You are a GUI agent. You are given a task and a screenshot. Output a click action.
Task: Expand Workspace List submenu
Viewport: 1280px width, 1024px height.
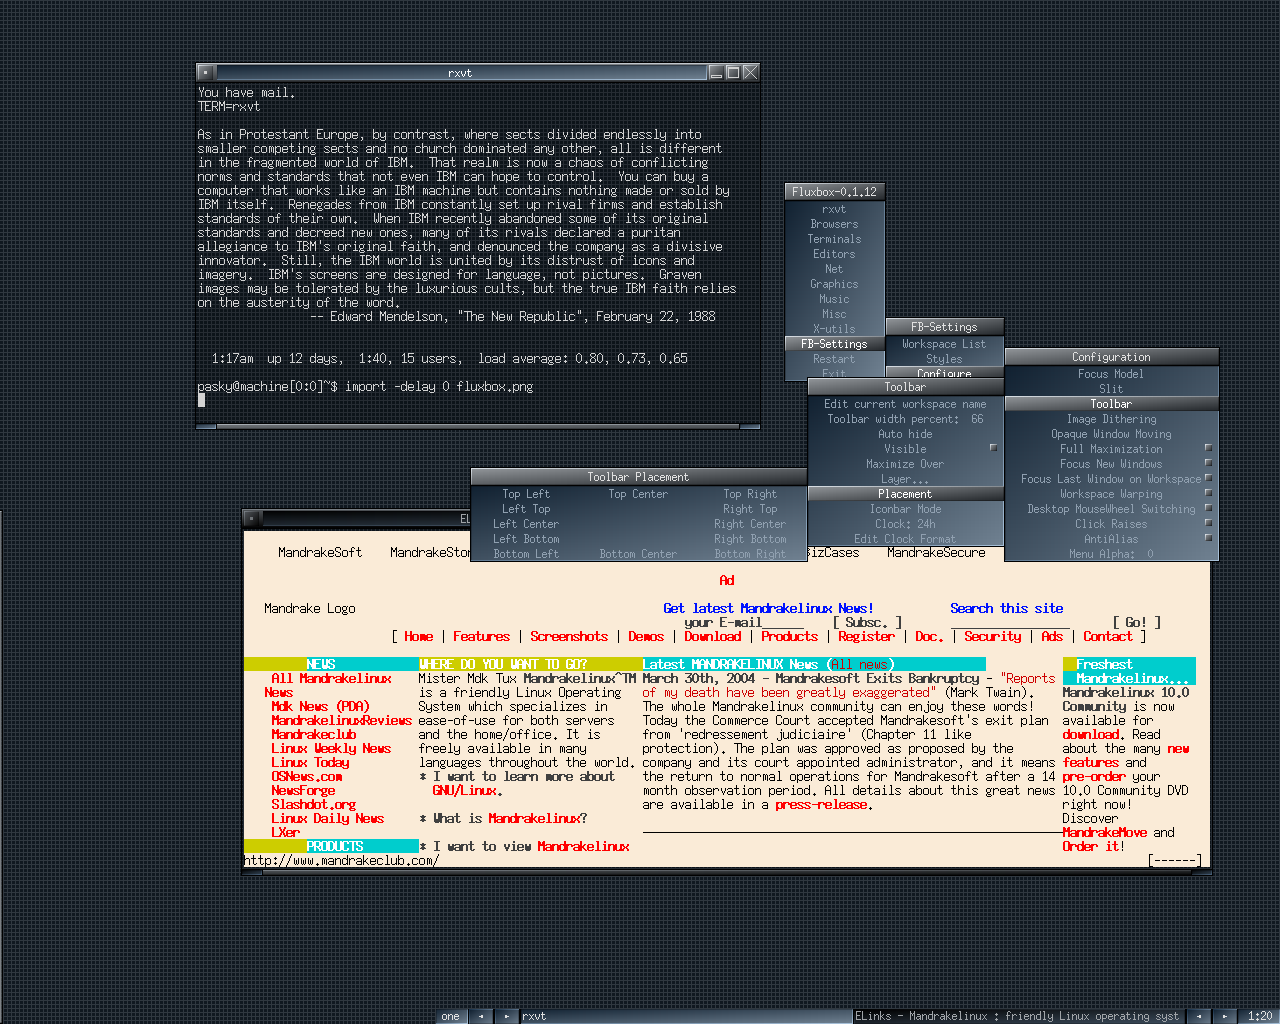944,344
